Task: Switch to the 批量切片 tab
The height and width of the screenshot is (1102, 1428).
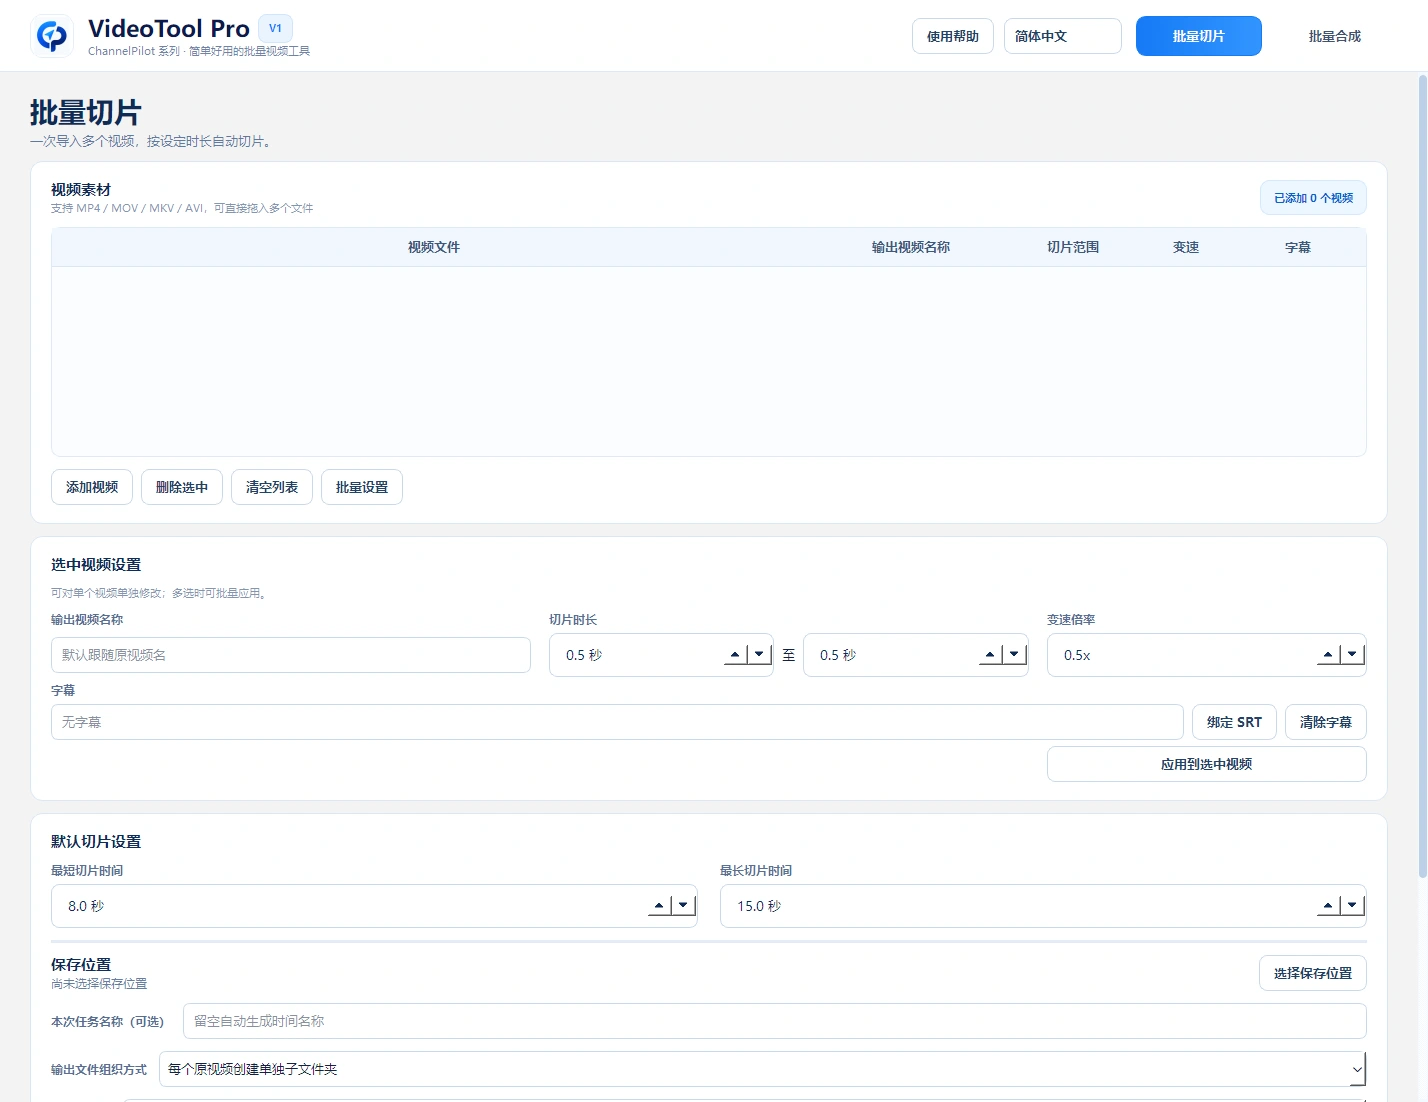Action: click(x=1198, y=36)
